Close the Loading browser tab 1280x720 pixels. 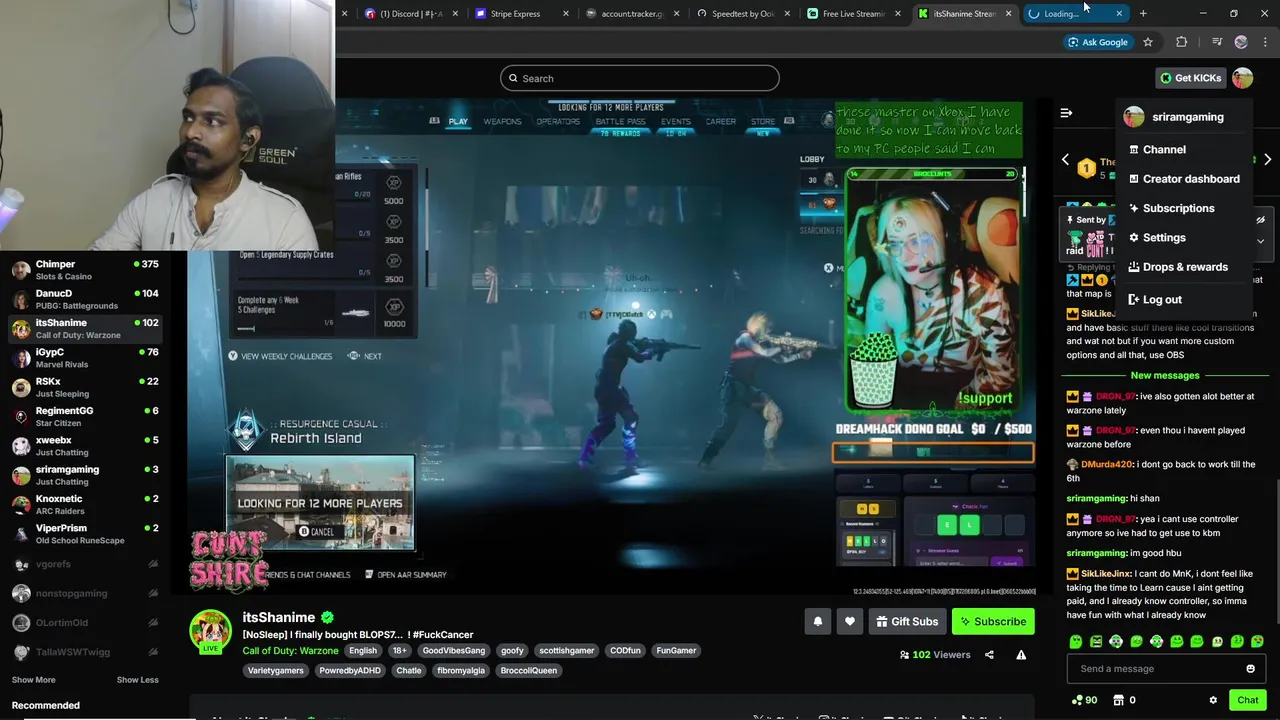click(1119, 13)
